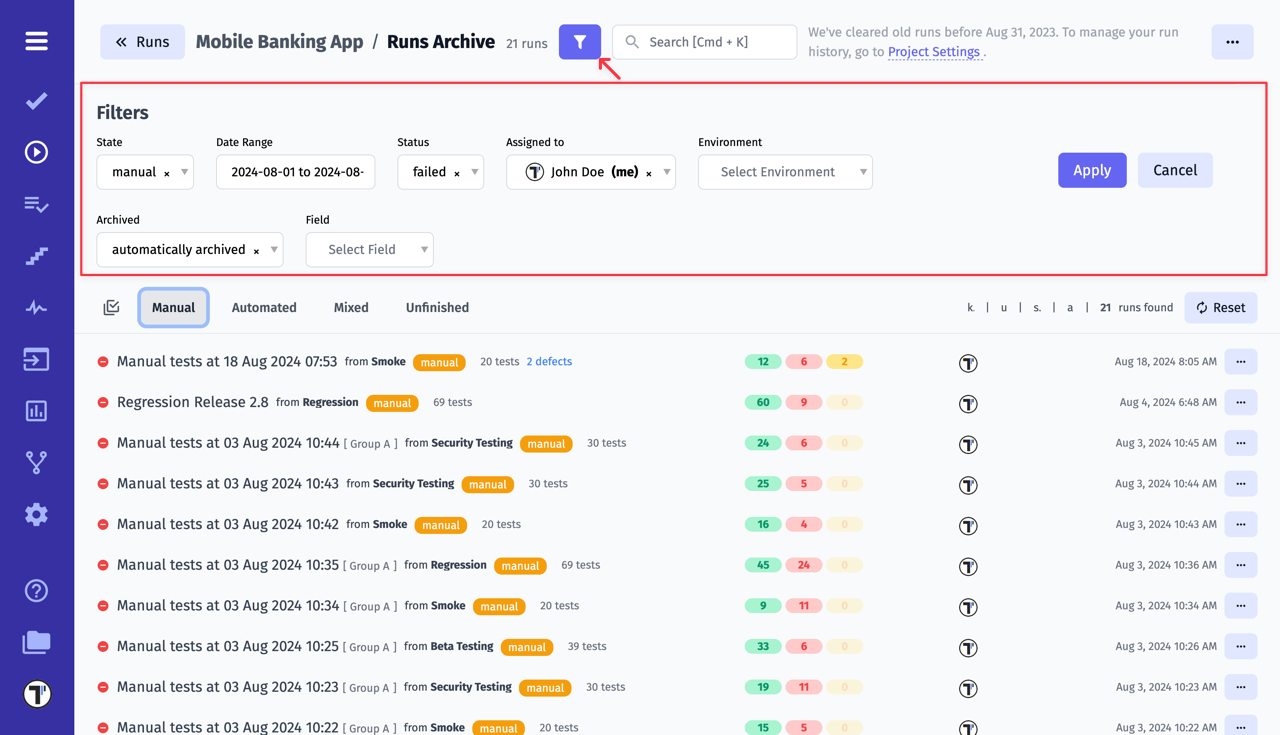Viewport: 1280px width, 735px height.
Task: Open the Imports arrow icon in sidebar
Action: (x=36, y=359)
